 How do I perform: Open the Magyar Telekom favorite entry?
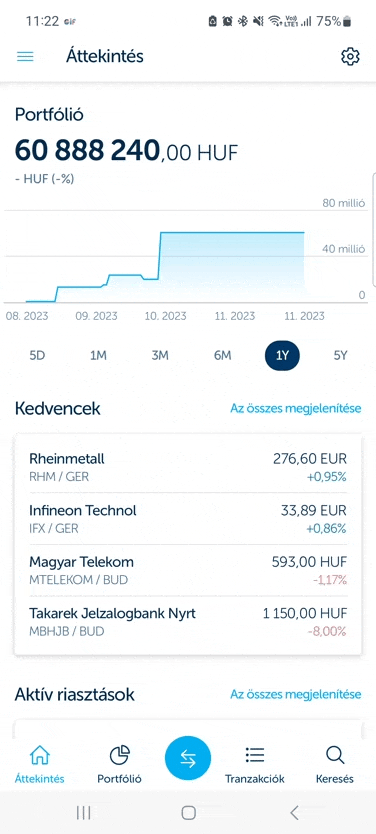[188, 570]
